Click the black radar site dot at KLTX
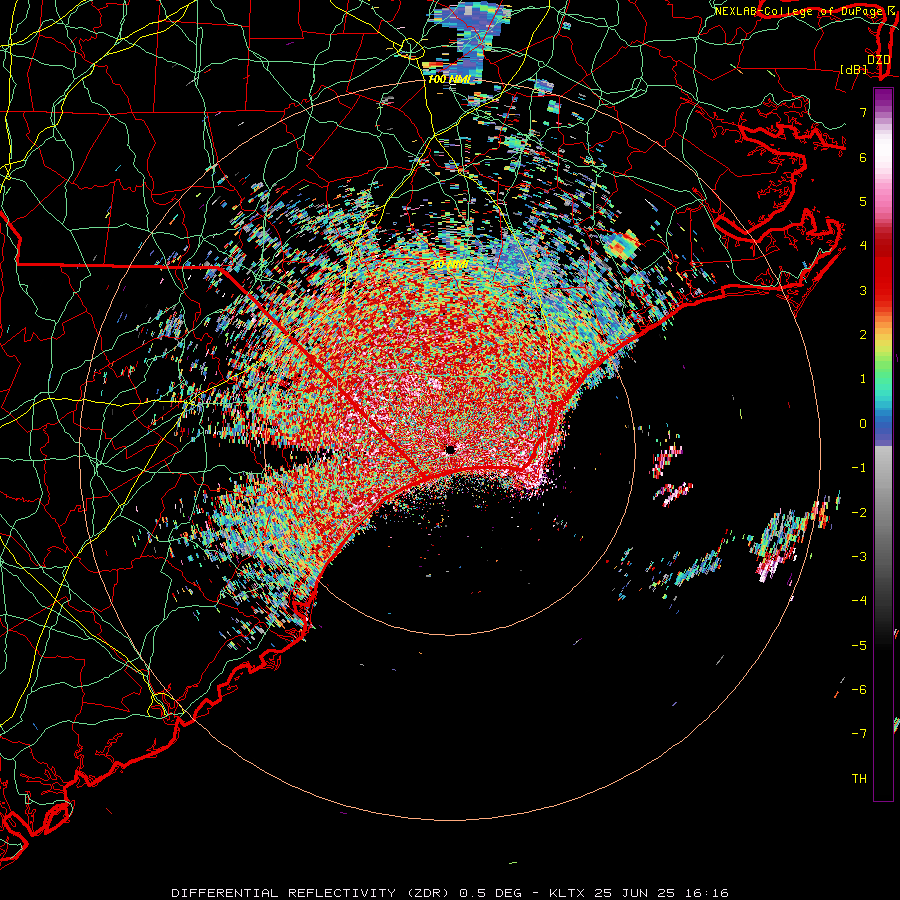 pos(450,449)
